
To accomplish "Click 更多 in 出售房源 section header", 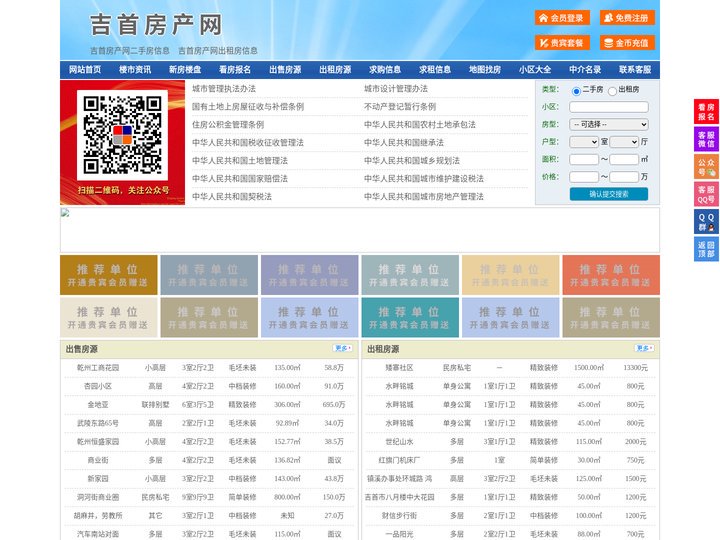I will pos(343,349).
